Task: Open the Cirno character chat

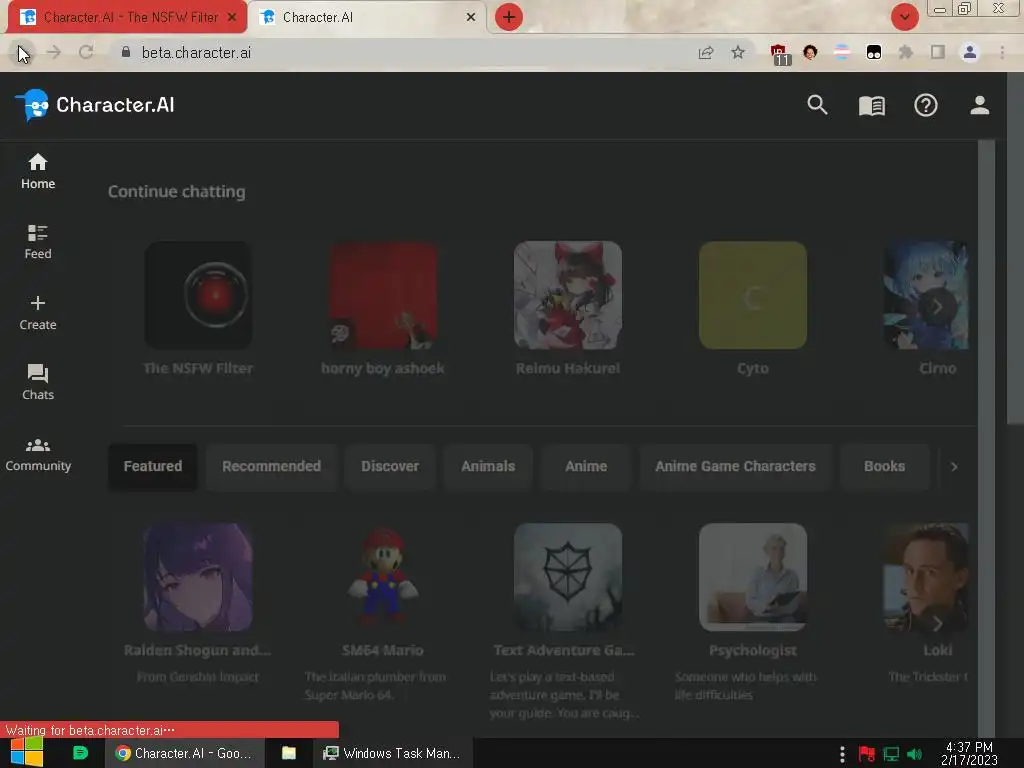Action: click(926, 308)
